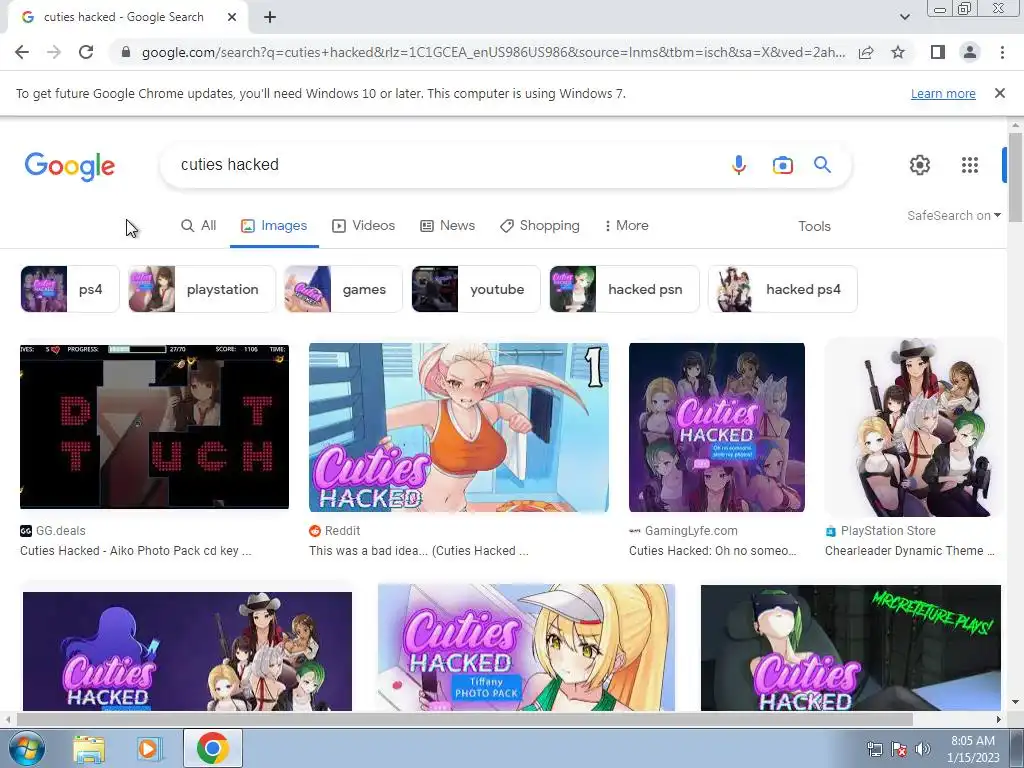Image resolution: width=1024 pixels, height=768 pixels.
Task: Open the Windows Start menu
Action: 26,748
